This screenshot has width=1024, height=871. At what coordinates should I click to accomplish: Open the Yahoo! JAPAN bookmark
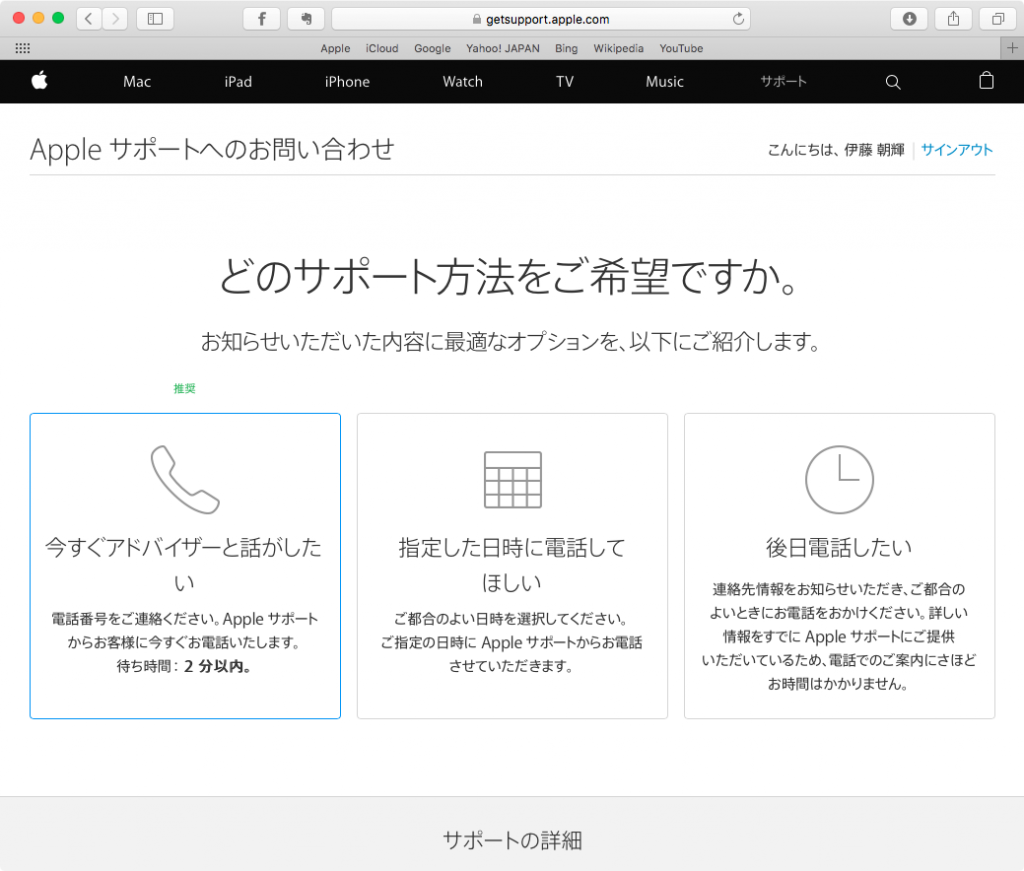503,48
